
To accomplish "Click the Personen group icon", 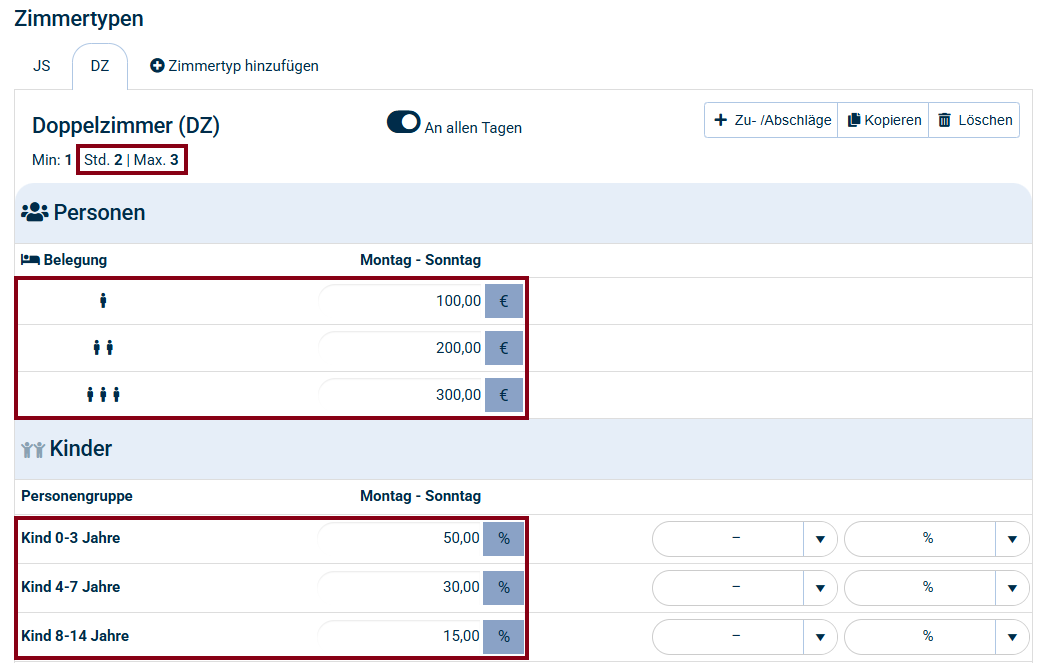I will (x=35, y=212).
